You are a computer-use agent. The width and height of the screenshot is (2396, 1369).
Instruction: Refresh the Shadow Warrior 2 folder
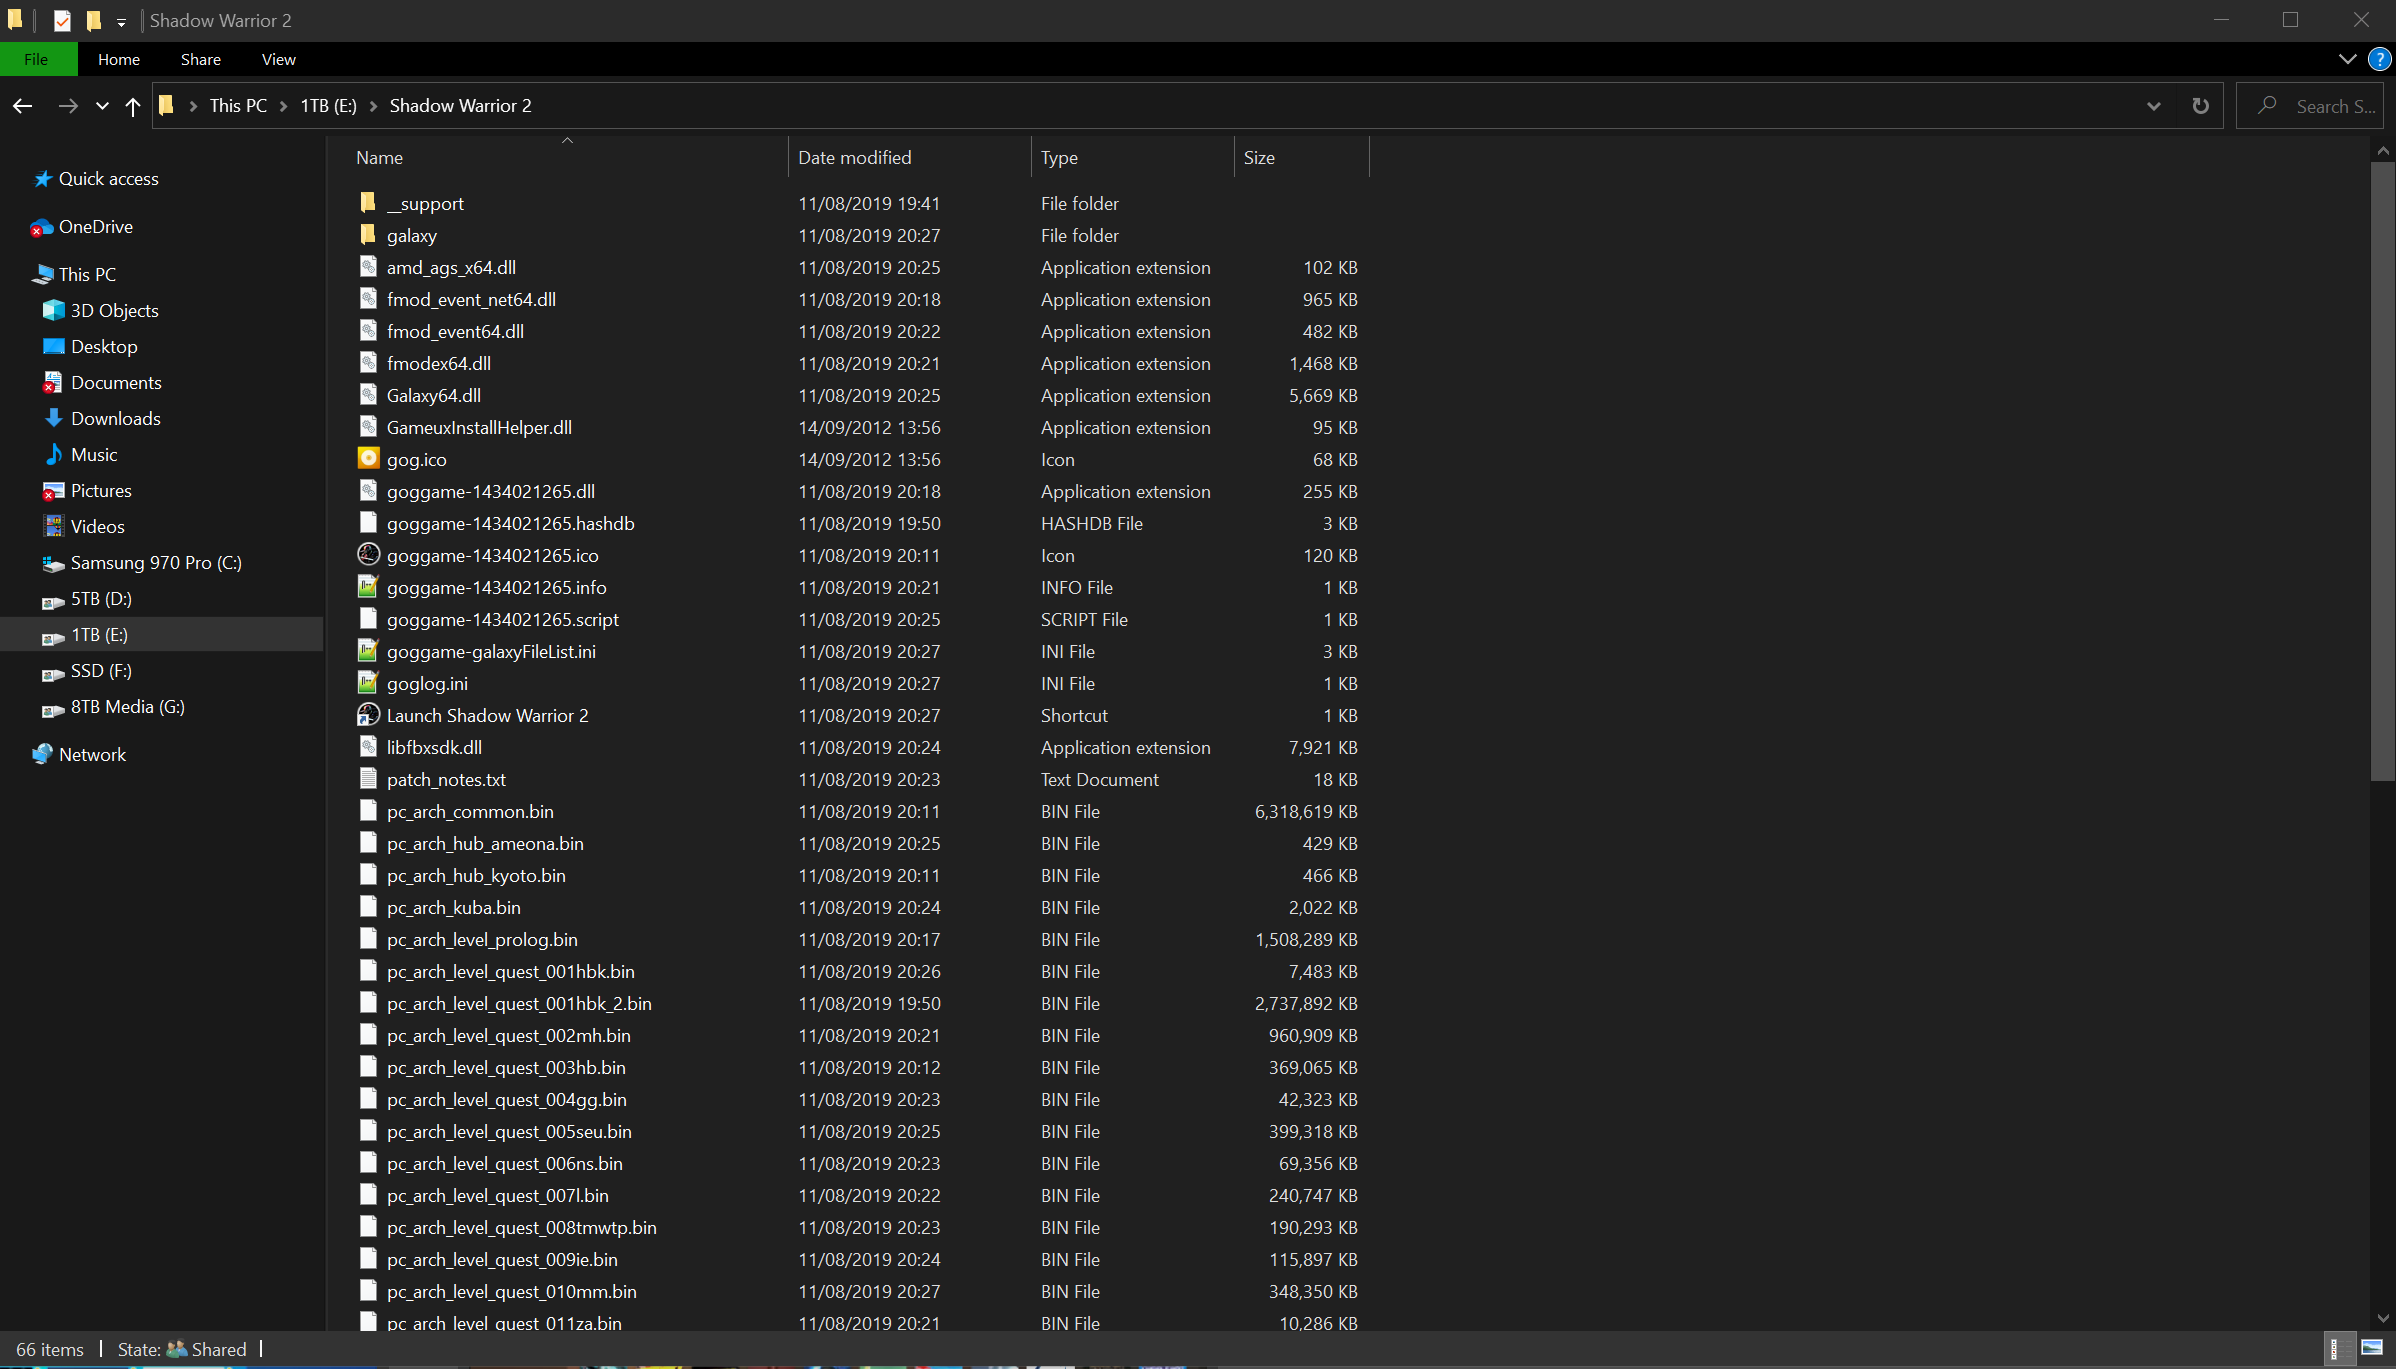pyautogui.click(x=2200, y=106)
